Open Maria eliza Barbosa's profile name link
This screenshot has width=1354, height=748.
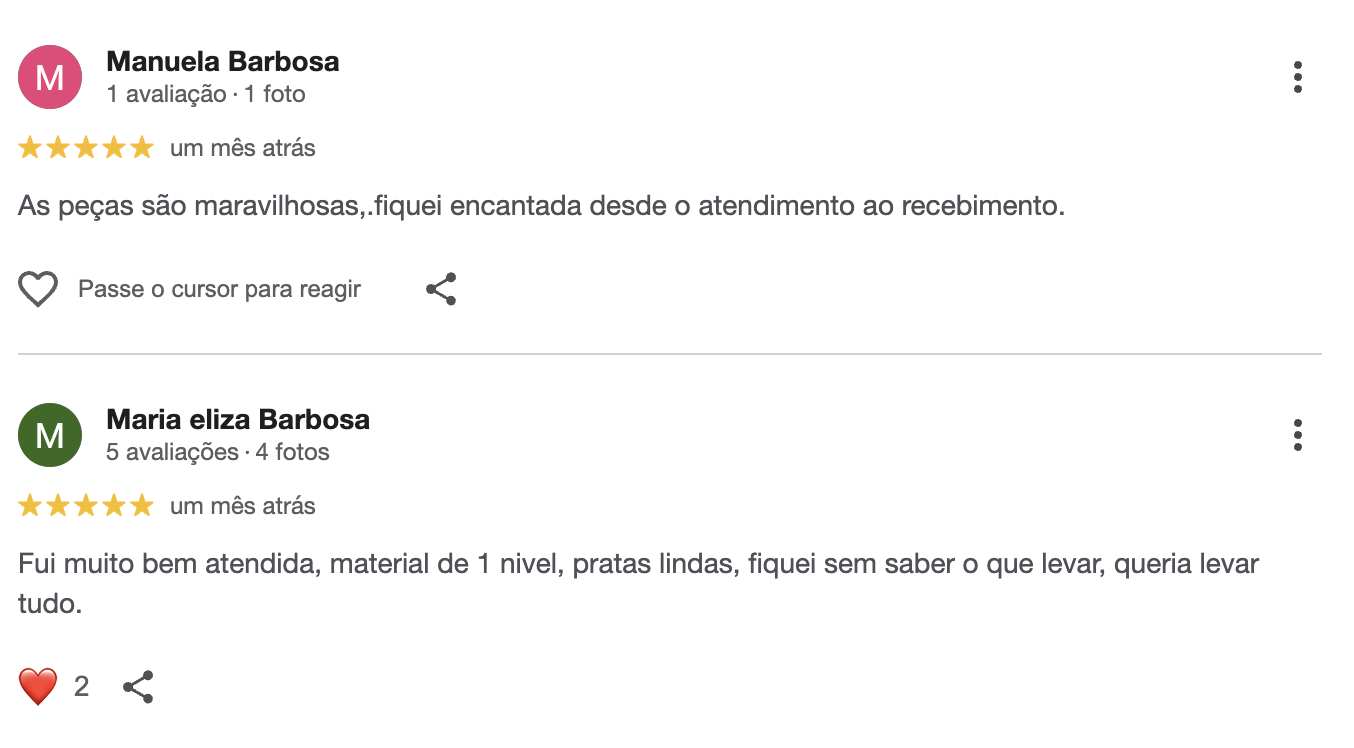[238, 420]
